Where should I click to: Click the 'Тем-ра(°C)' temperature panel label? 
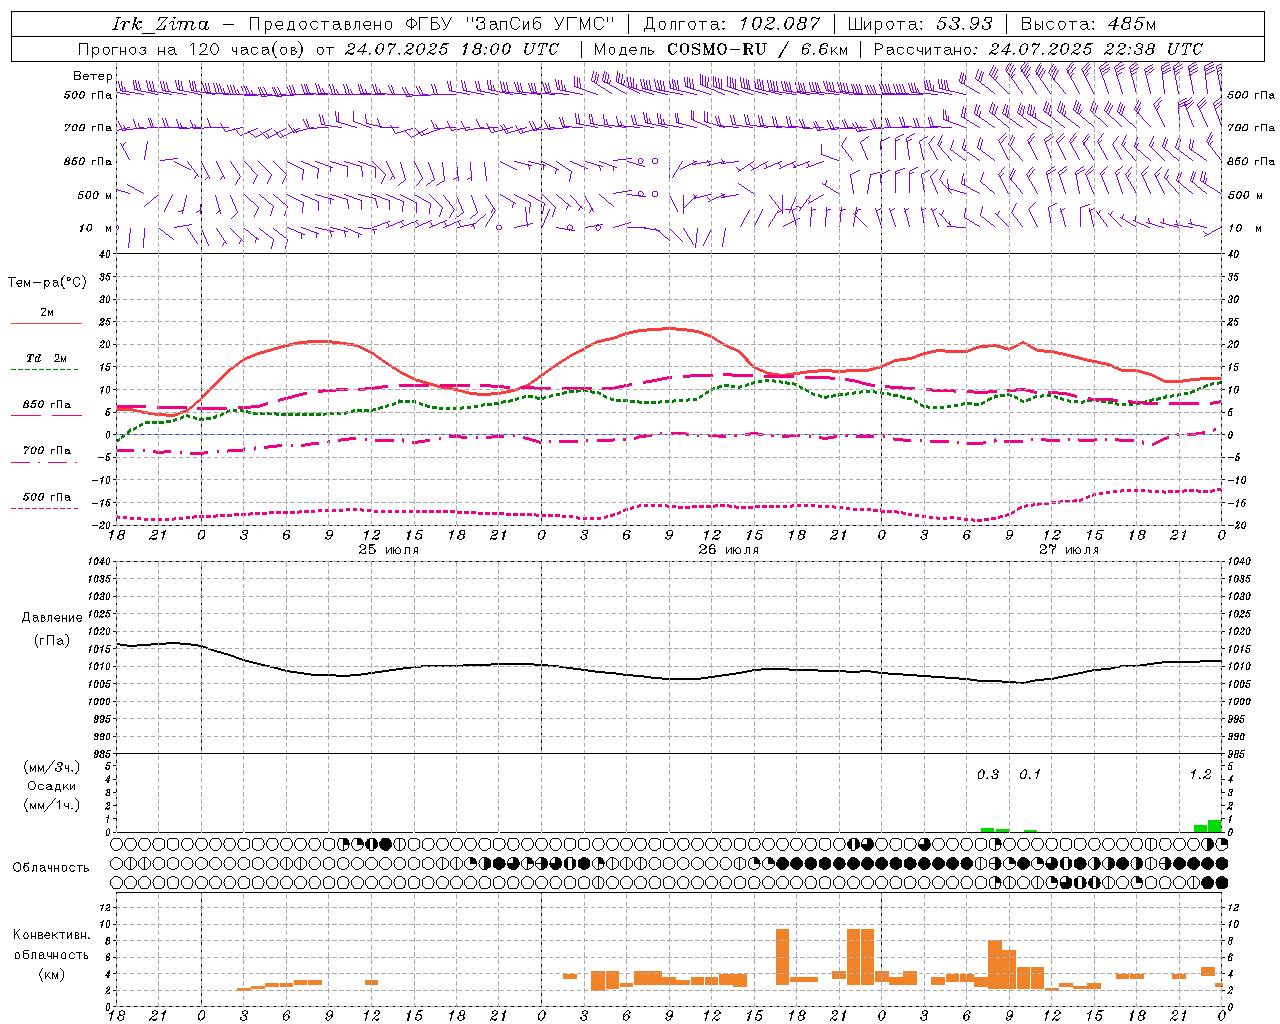[x=47, y=282]
